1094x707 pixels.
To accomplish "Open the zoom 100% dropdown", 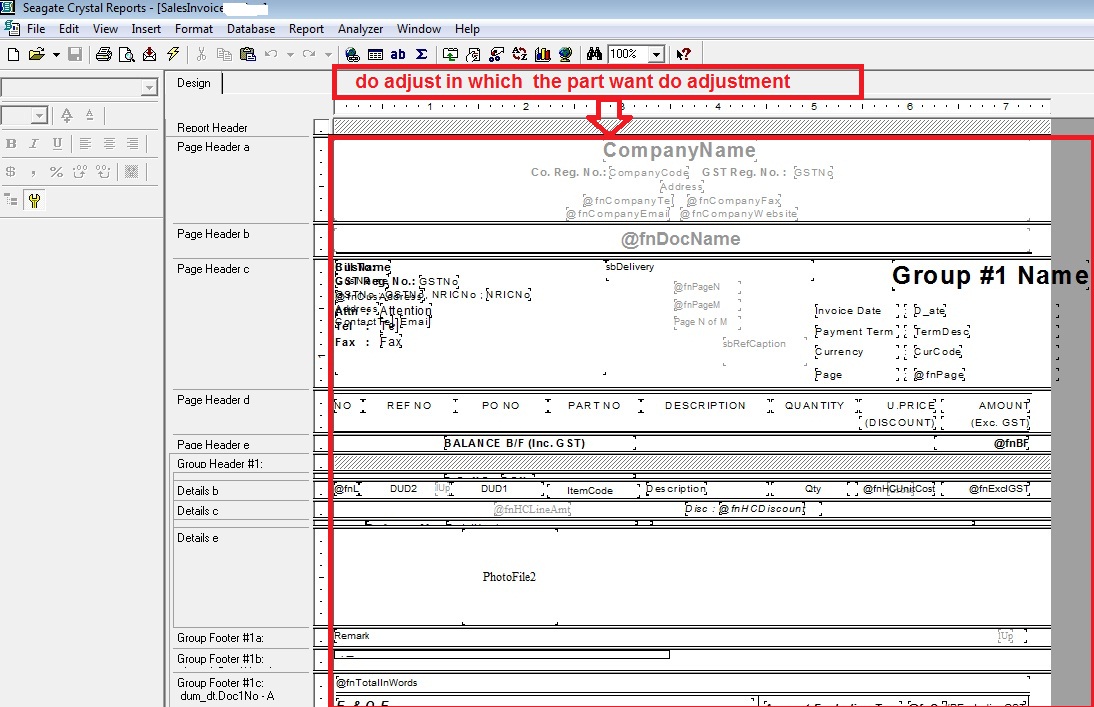I will point(656,54).
